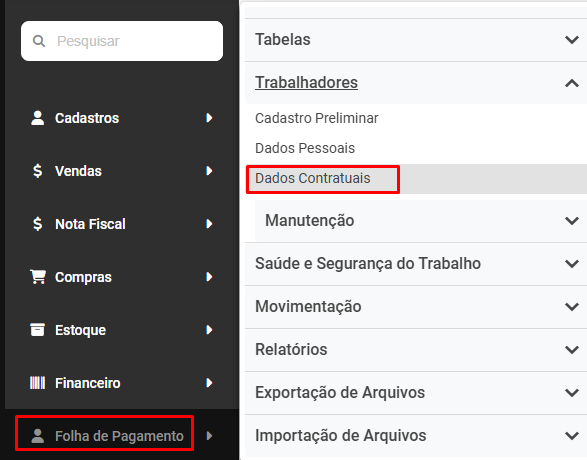
Task: Expand Saúde e Segurança do Trabalho chevron
Action: 572,264
